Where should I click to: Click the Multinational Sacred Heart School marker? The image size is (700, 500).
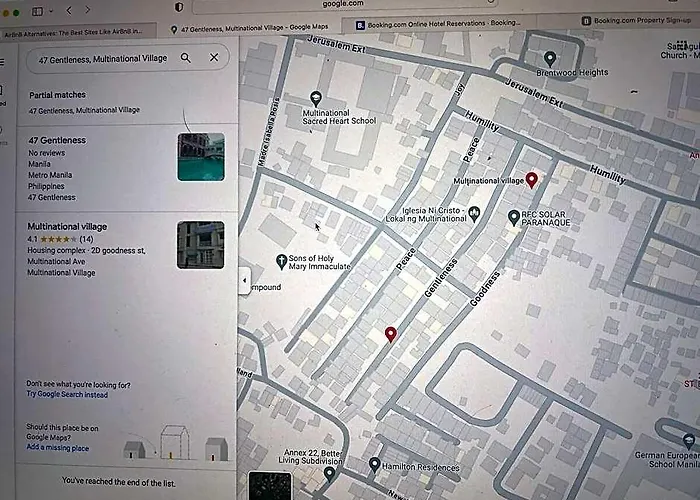pos(316,98)
